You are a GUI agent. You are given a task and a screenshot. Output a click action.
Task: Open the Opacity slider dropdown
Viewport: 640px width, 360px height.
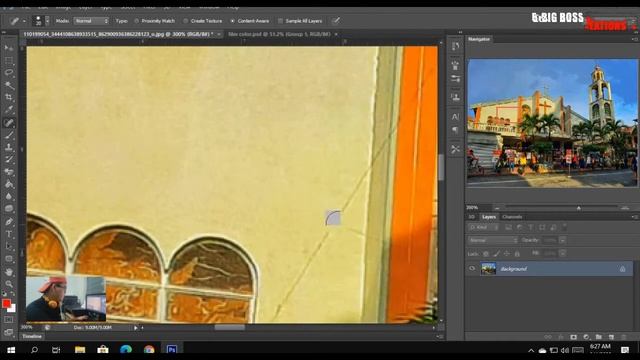tap(562, 240)
